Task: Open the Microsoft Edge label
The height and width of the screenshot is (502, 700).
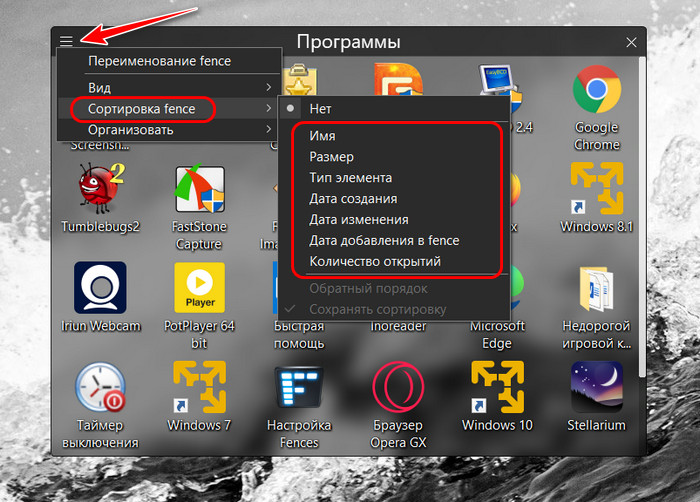Action: coord(497,335)
